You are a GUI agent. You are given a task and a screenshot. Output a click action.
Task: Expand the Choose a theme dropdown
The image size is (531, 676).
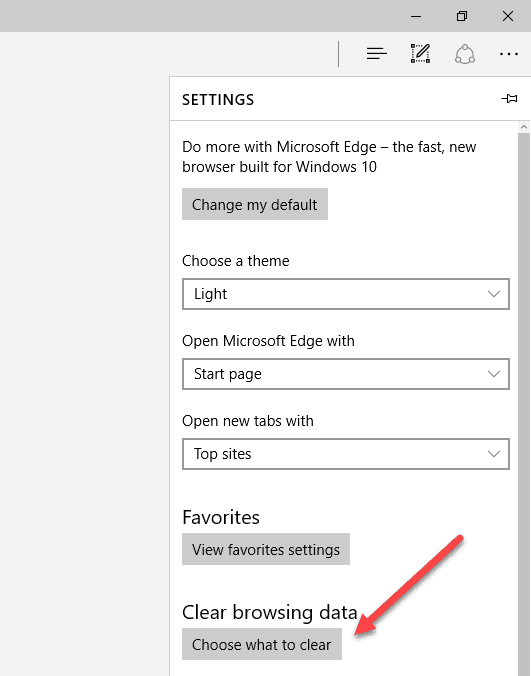[x=346, y=294]
